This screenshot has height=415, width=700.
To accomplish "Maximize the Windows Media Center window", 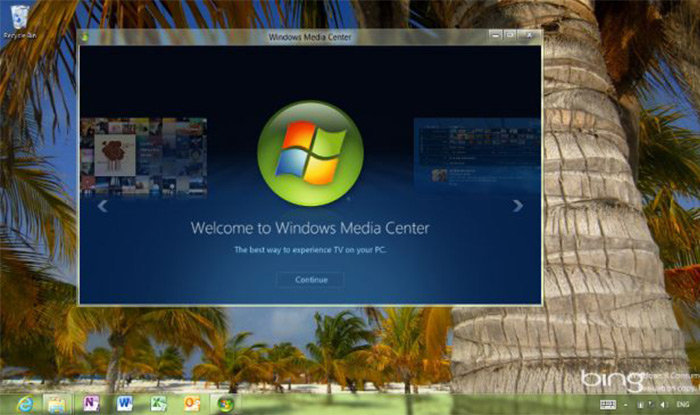I will (510, 35).
